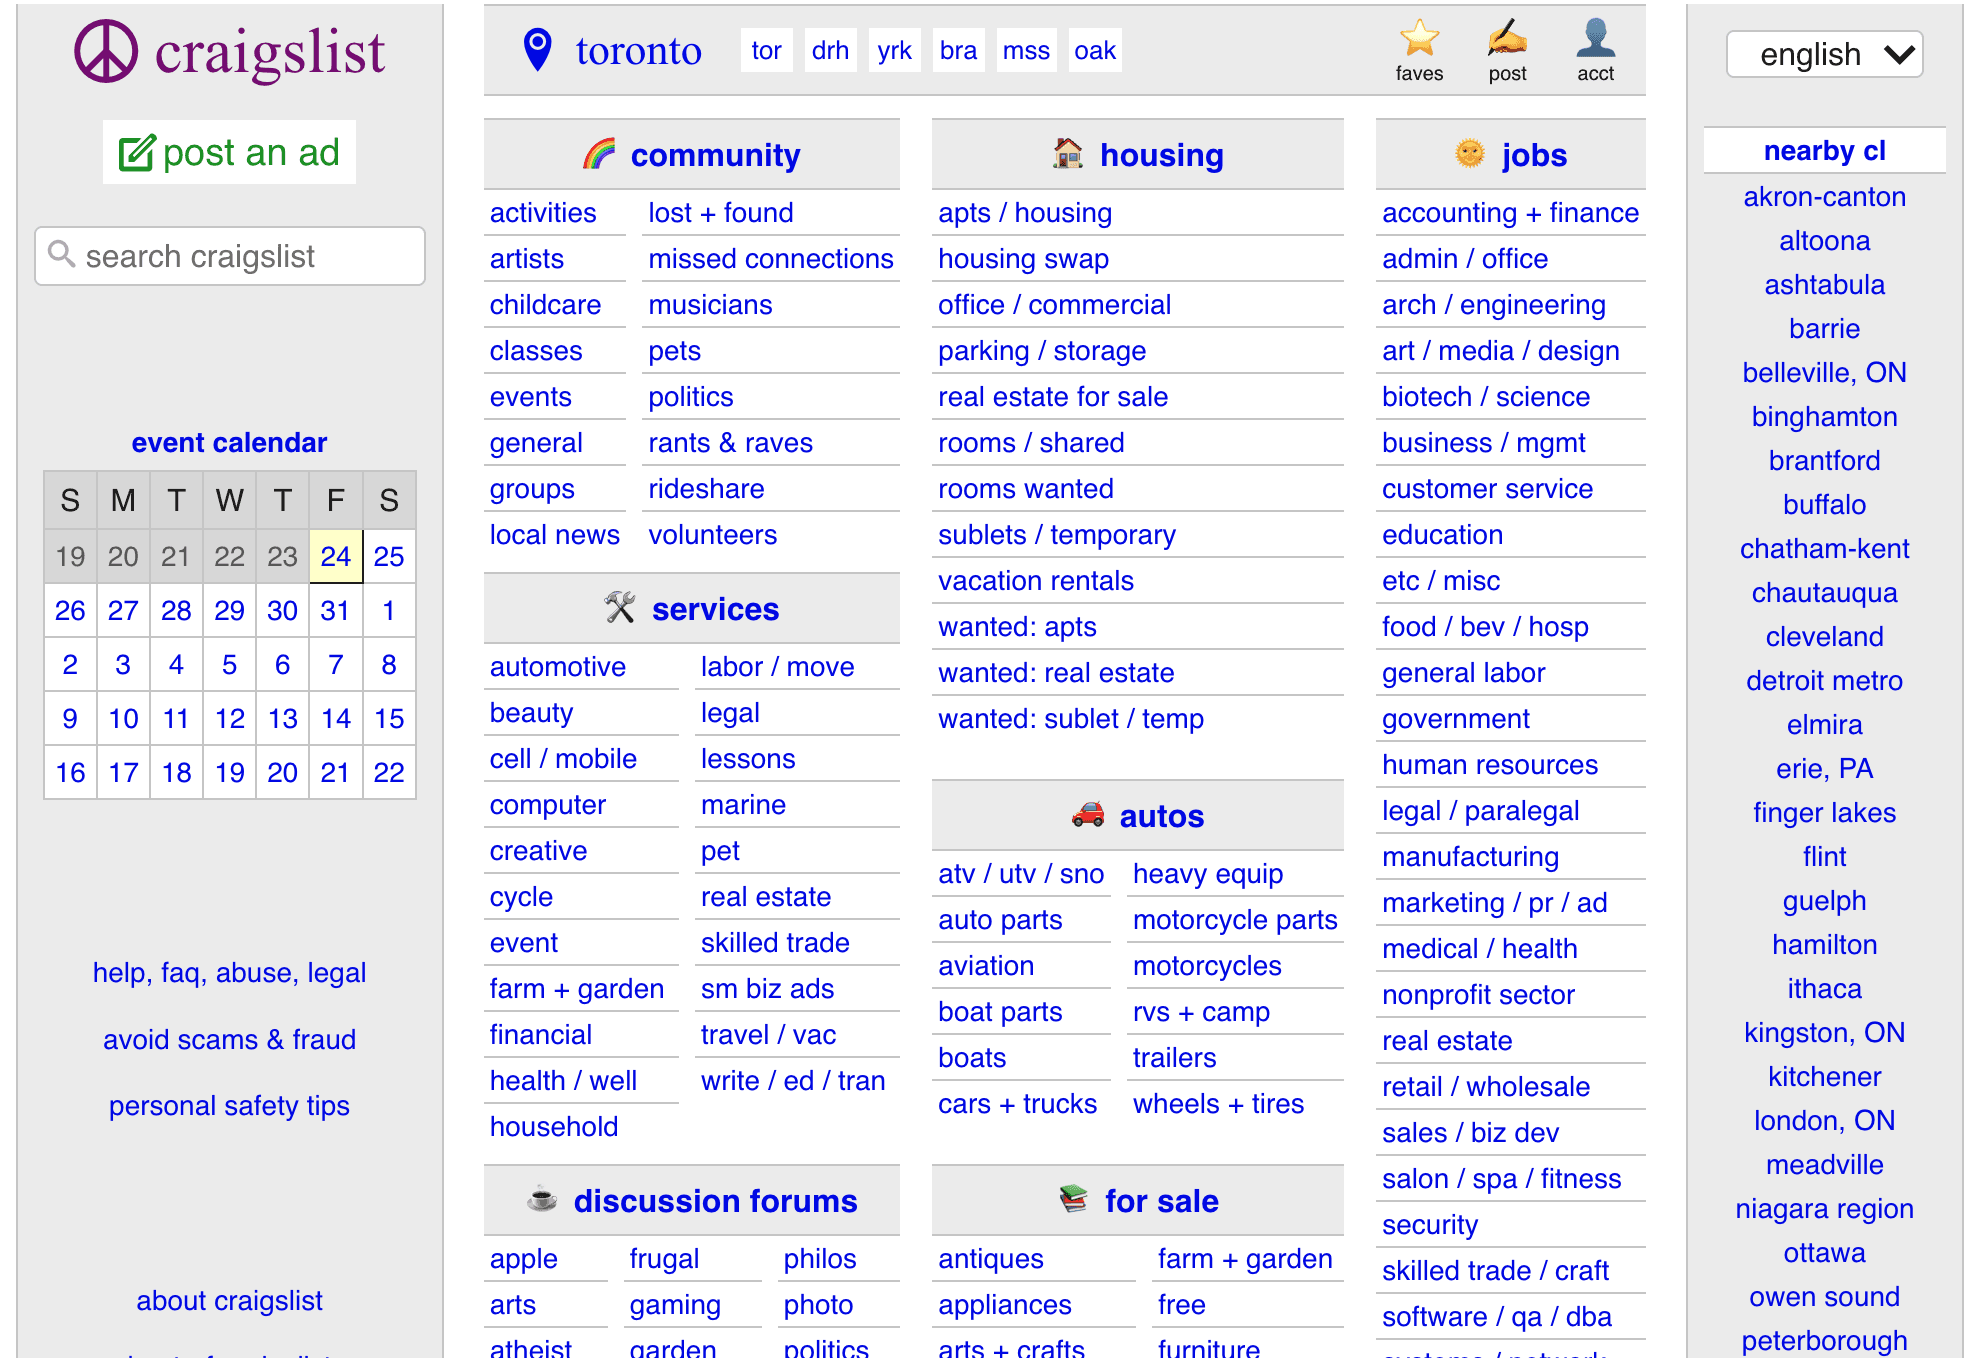Select the yrk area tab

894,50
